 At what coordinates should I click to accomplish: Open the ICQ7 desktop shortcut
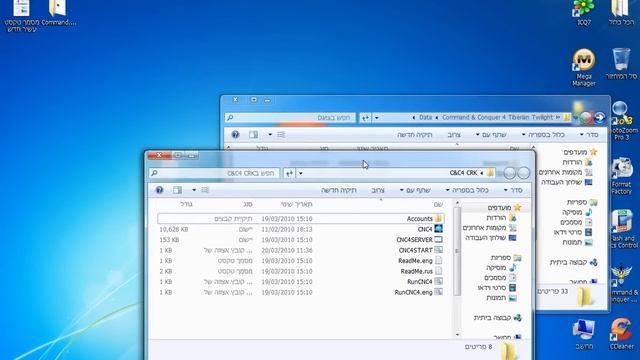(x=584, y=13)
